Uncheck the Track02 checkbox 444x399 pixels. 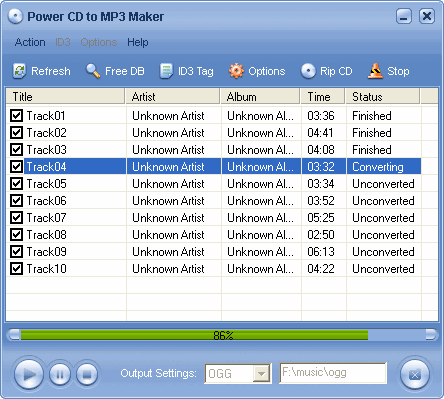16,133
